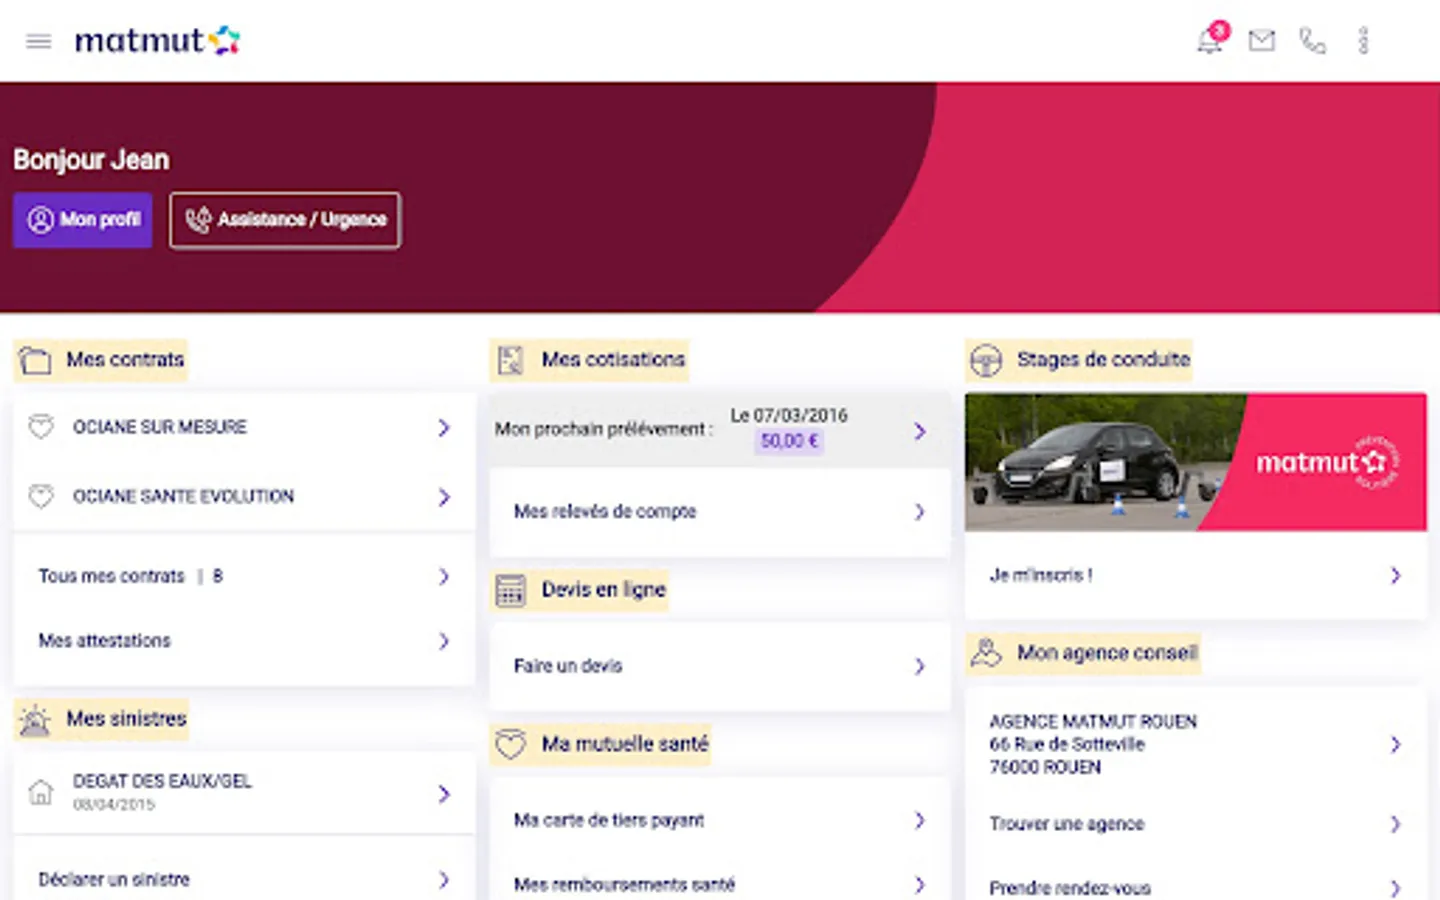
Task: Click the Mes contrats folder icon
Action: pos(35,360)
